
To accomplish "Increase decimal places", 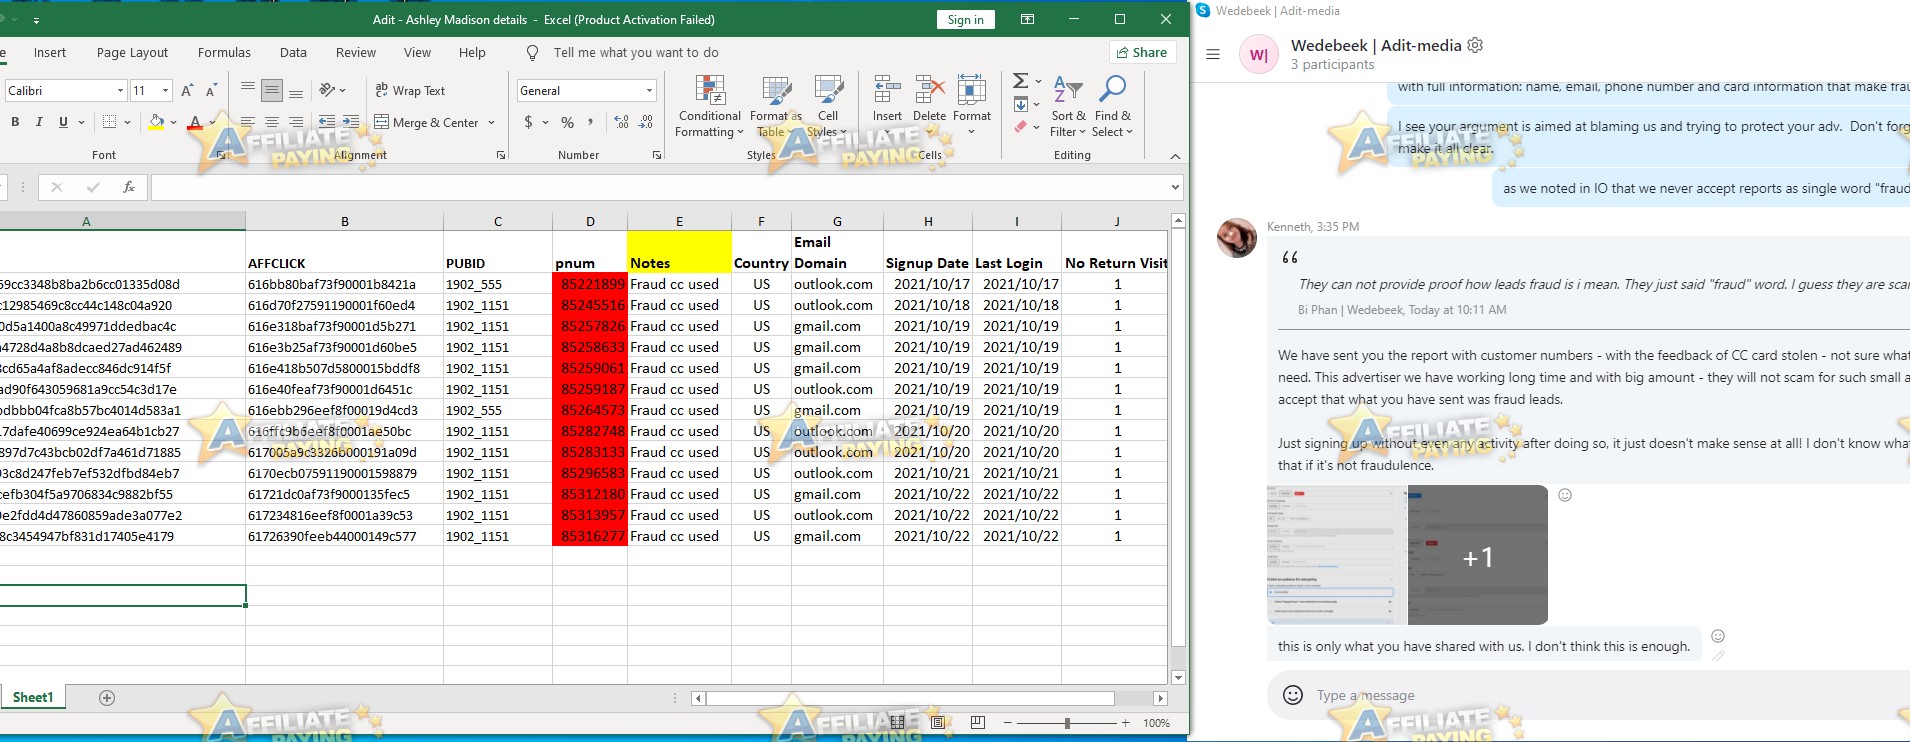I will click(x=621, y=122).
